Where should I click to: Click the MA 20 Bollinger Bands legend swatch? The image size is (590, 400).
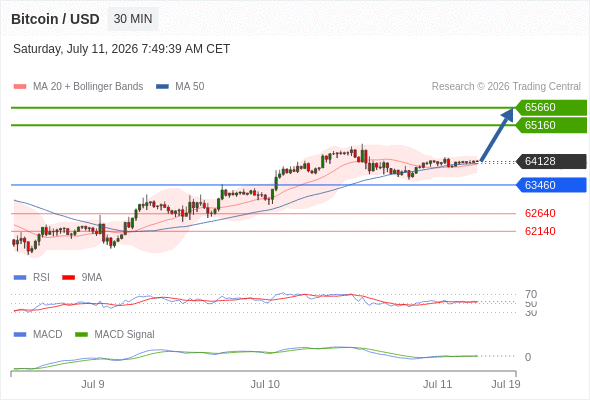[20, 87]
